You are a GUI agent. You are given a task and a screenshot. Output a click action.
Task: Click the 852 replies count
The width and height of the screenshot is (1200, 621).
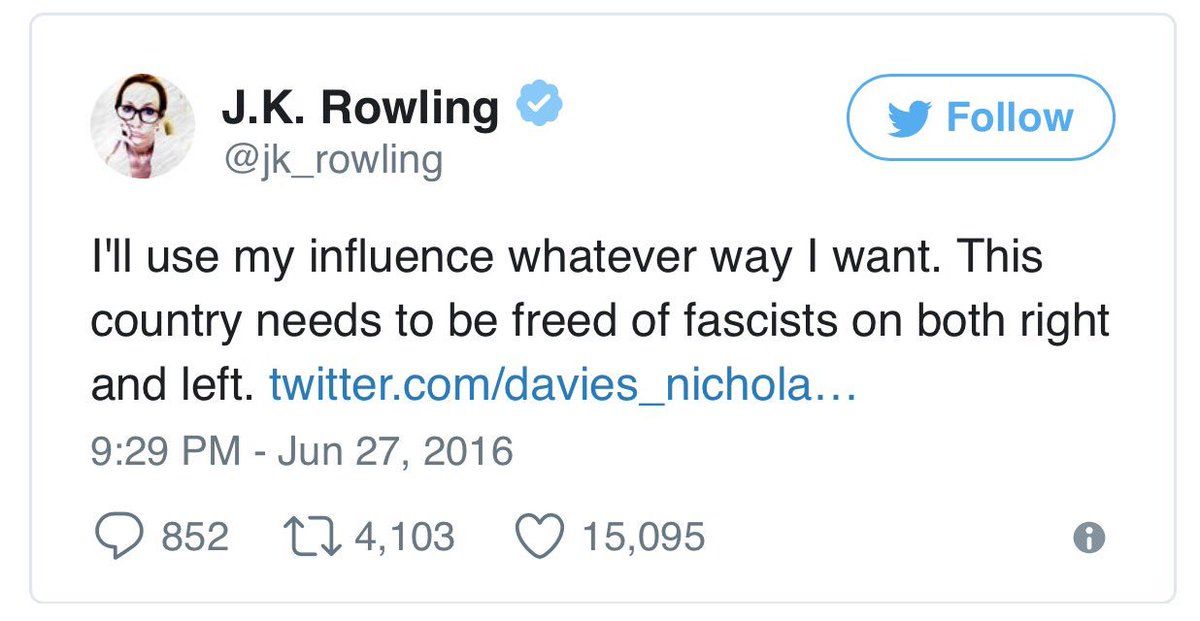195,538
